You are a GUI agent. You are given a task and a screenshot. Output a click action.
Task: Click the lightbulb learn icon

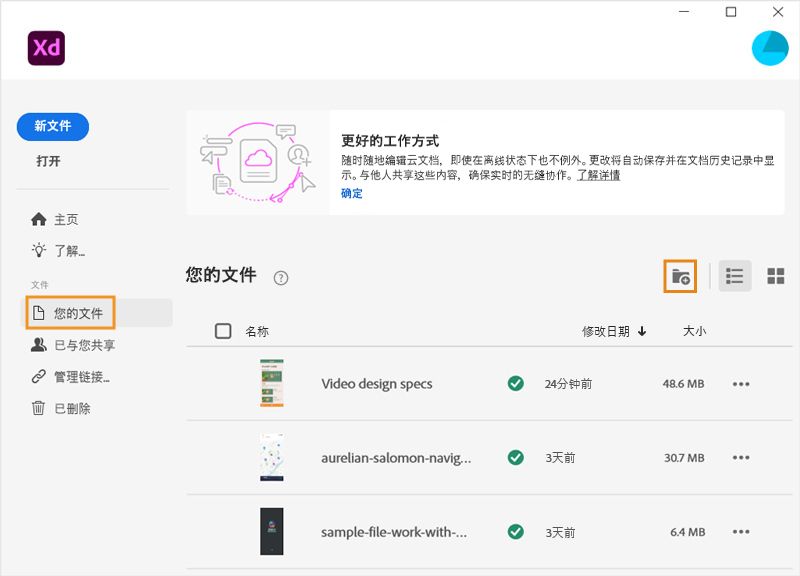[x=39, y=250]
